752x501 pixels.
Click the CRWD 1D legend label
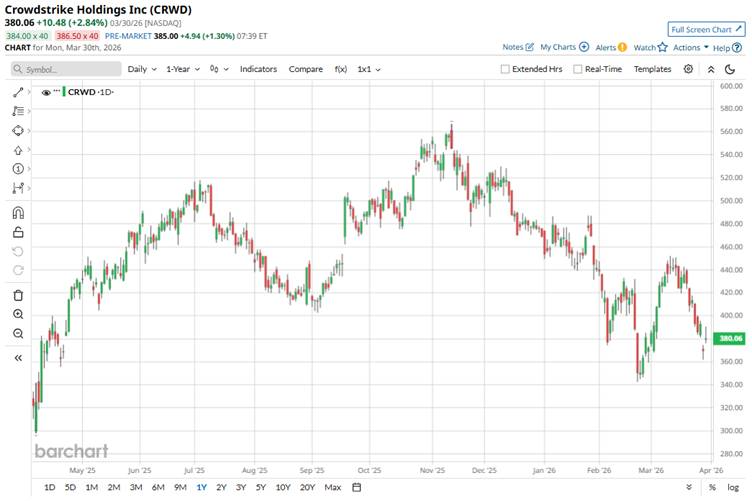91,92
